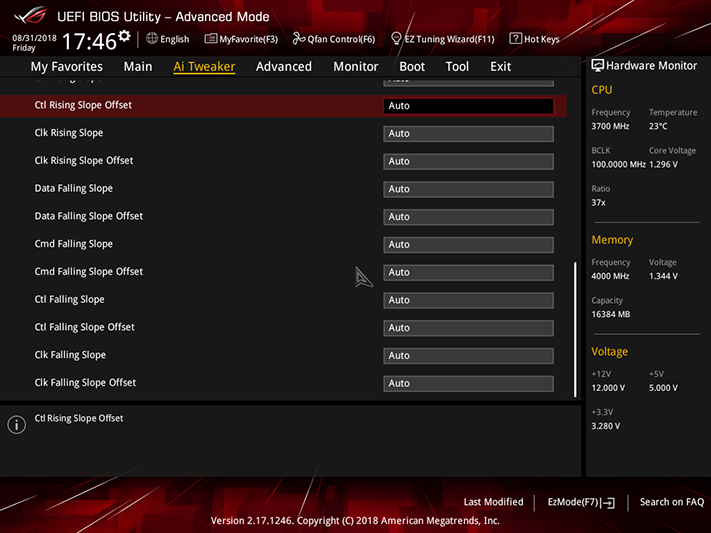Screen dimensions: 711x533
Task: Click CPU frequency value 3700 MHz
Action: pyautogui.click(x=610, y=126)
